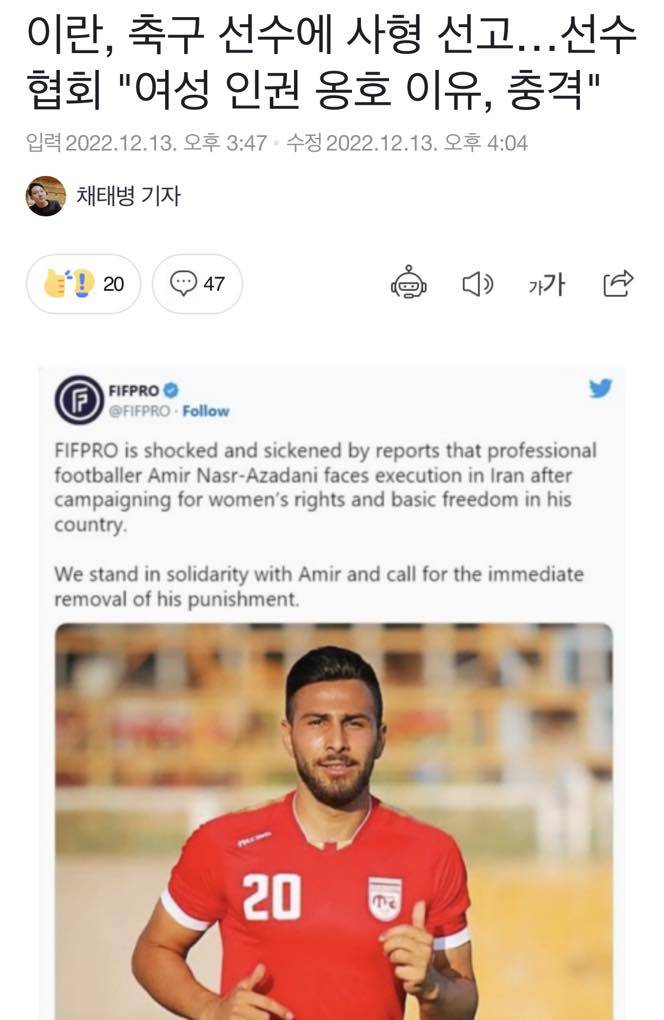Click the Twitter bird logo

pos(600,388)
